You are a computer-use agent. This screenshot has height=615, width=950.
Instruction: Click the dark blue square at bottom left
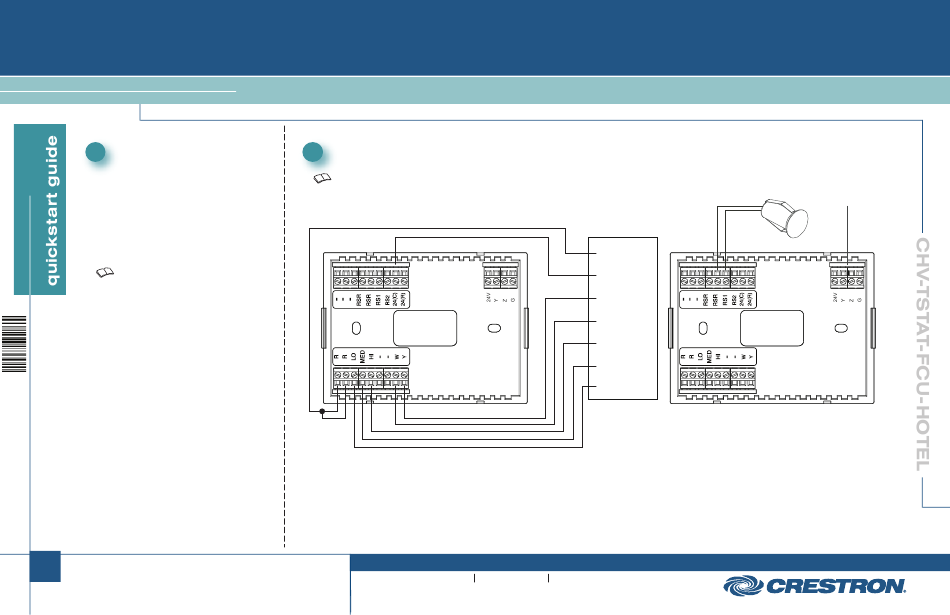45,567
